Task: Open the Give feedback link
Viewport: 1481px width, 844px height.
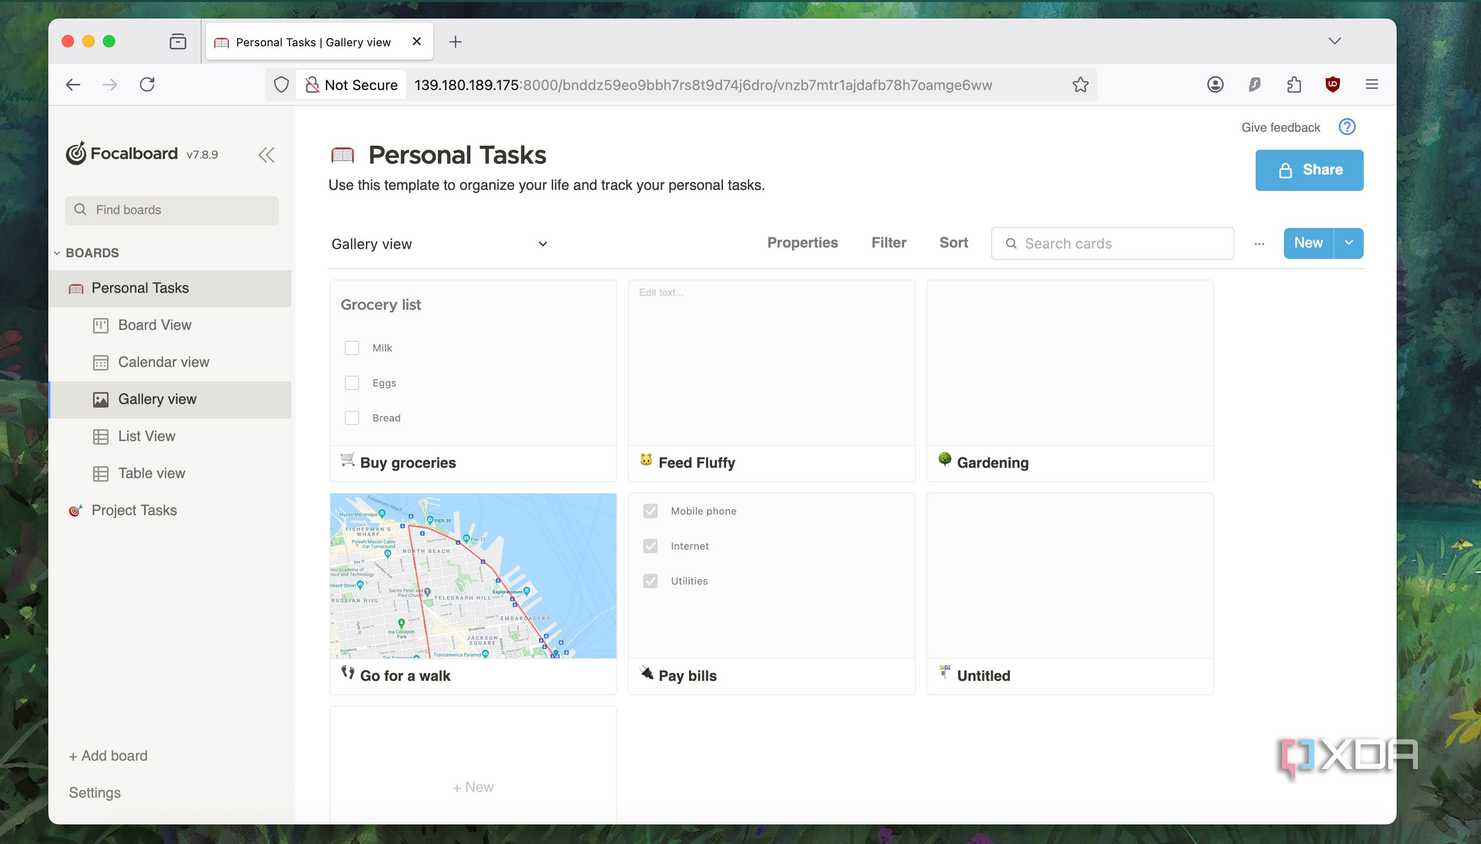Action: point(1281,127)
